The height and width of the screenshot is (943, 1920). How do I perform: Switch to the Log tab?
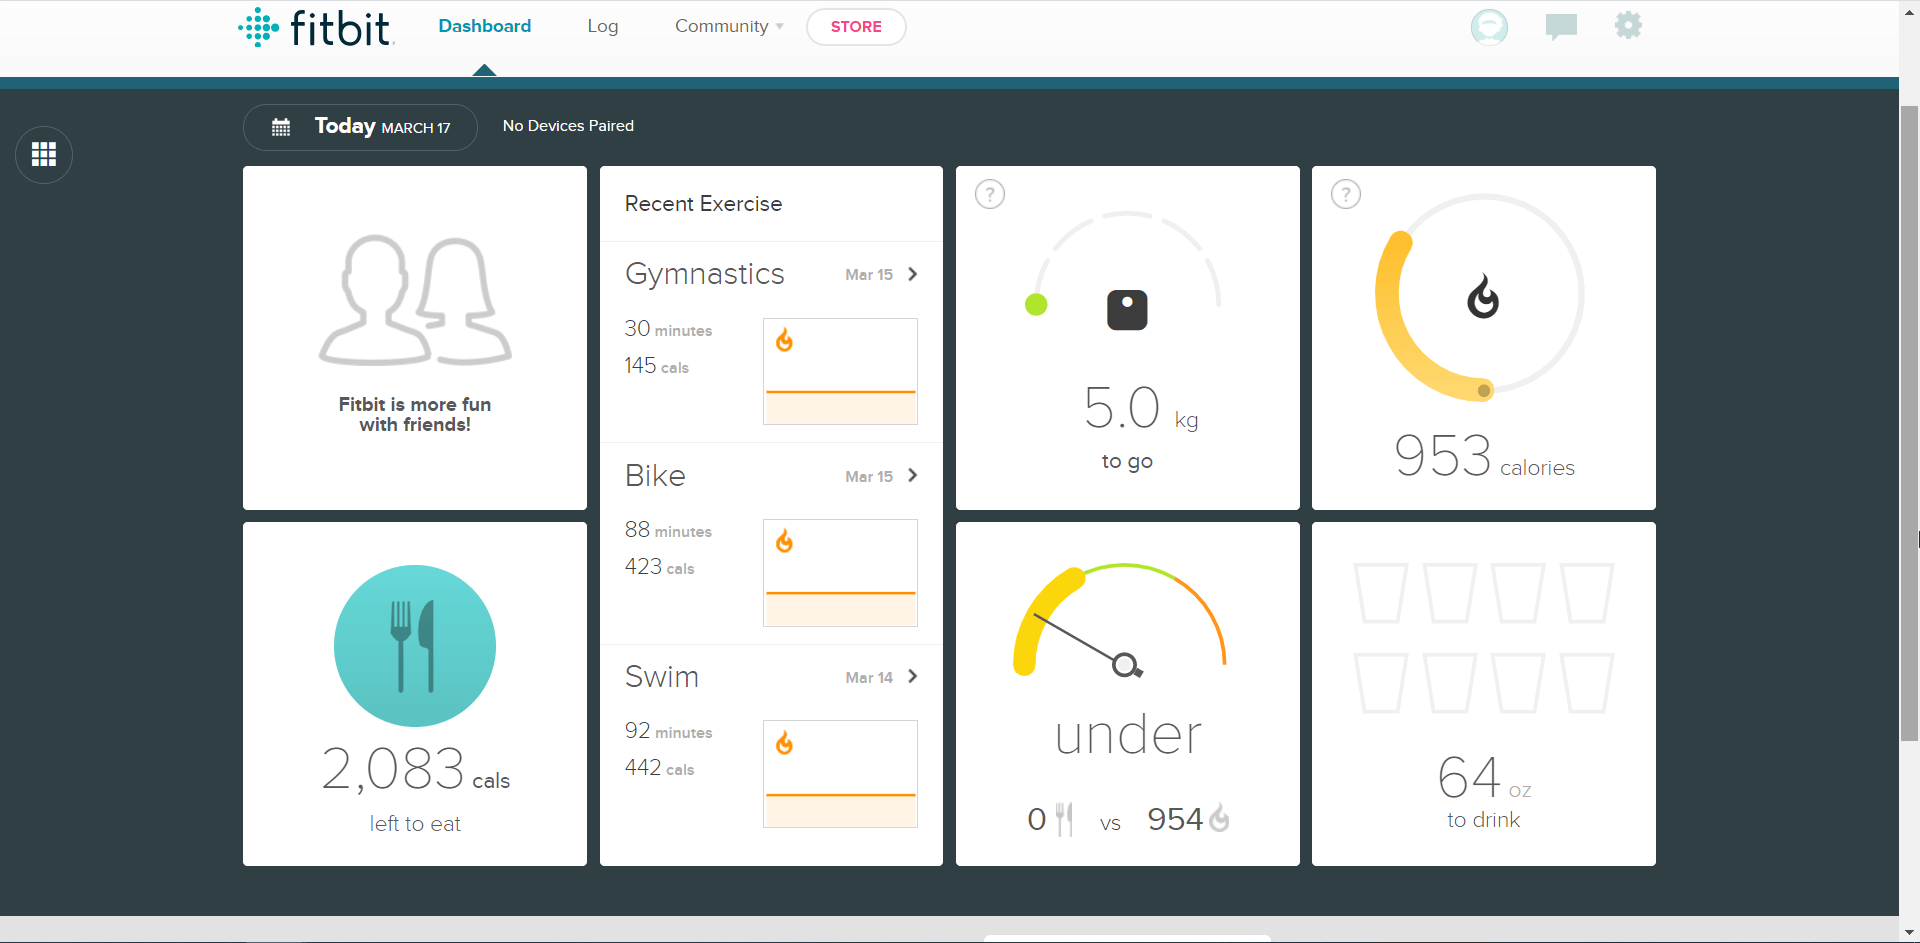pos(602,26)
